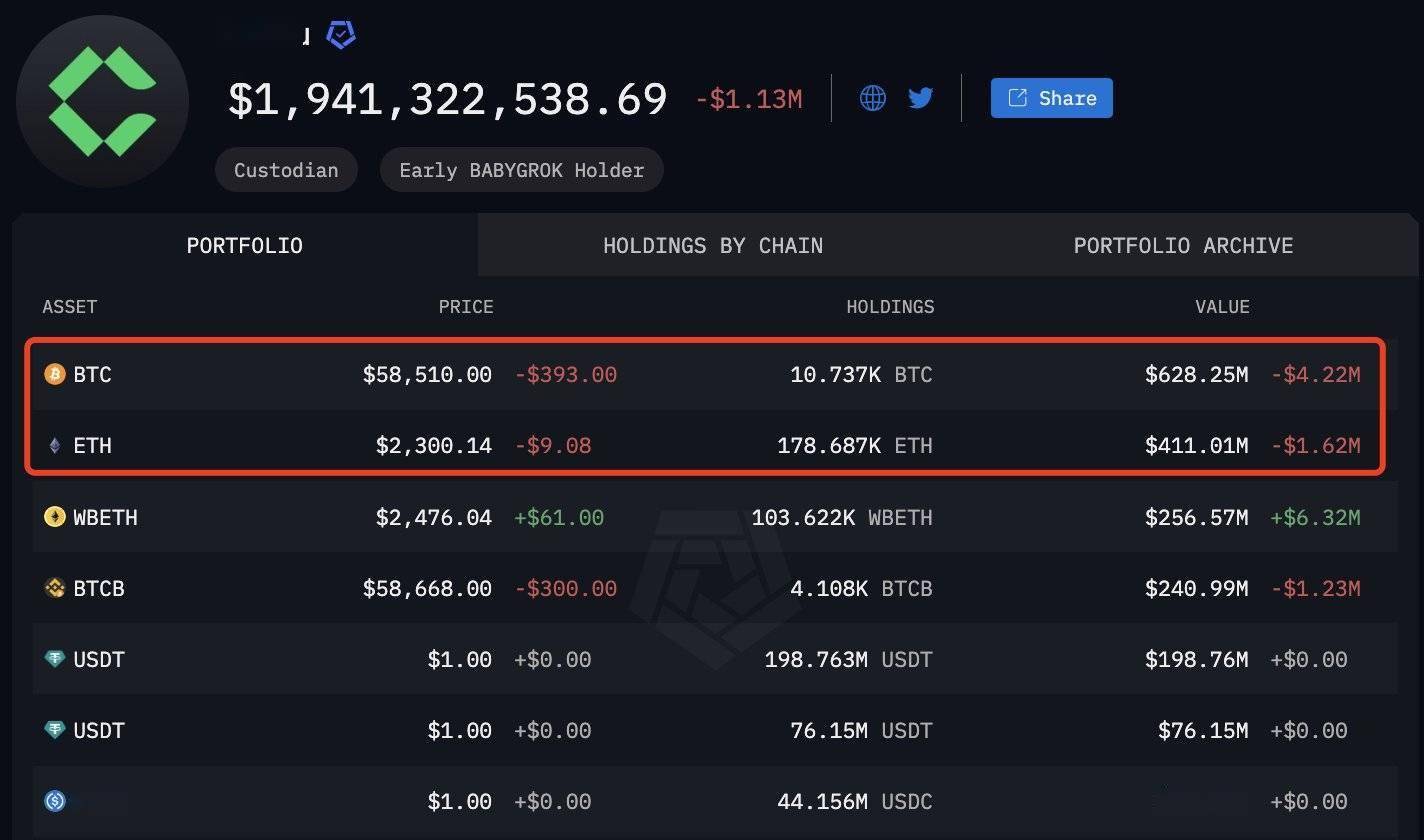1424x840 pixels.
Task: Sort by the HOLDINGS column header
Action: [890, 307]
